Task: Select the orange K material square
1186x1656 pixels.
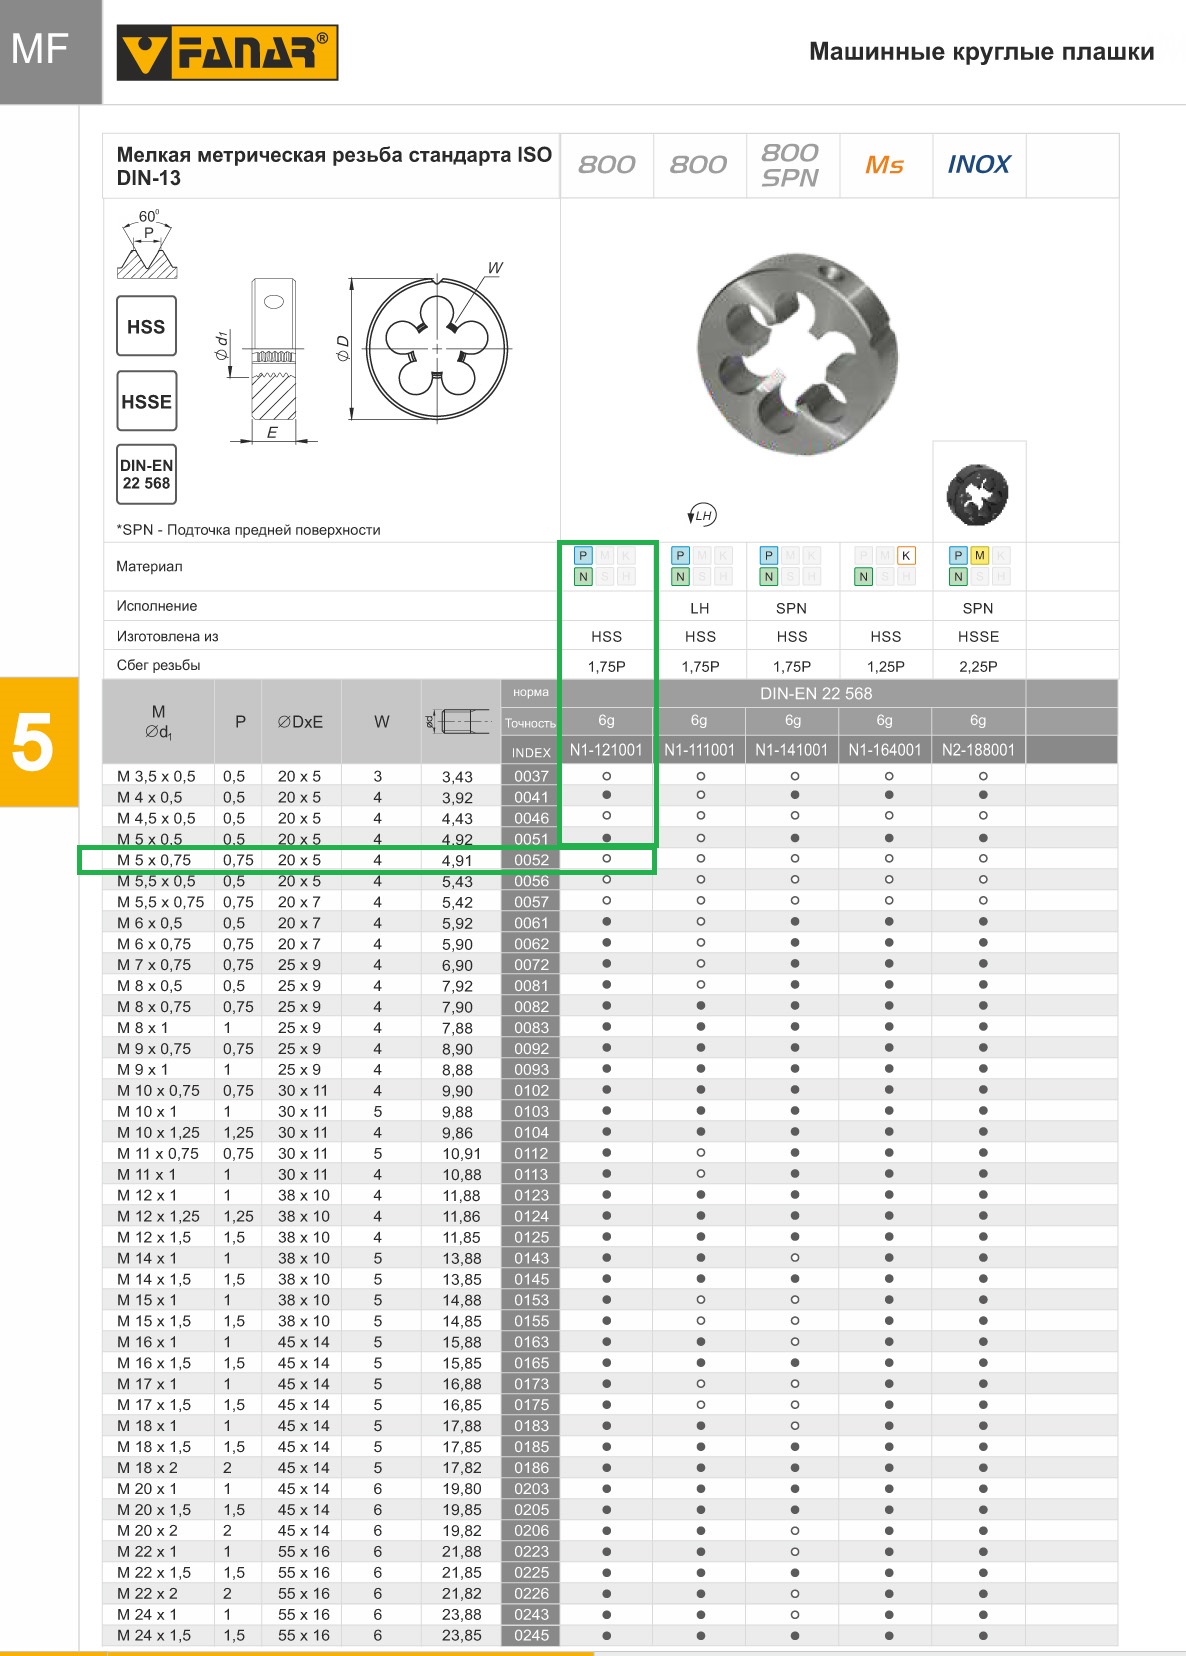Action: [906, 556]
